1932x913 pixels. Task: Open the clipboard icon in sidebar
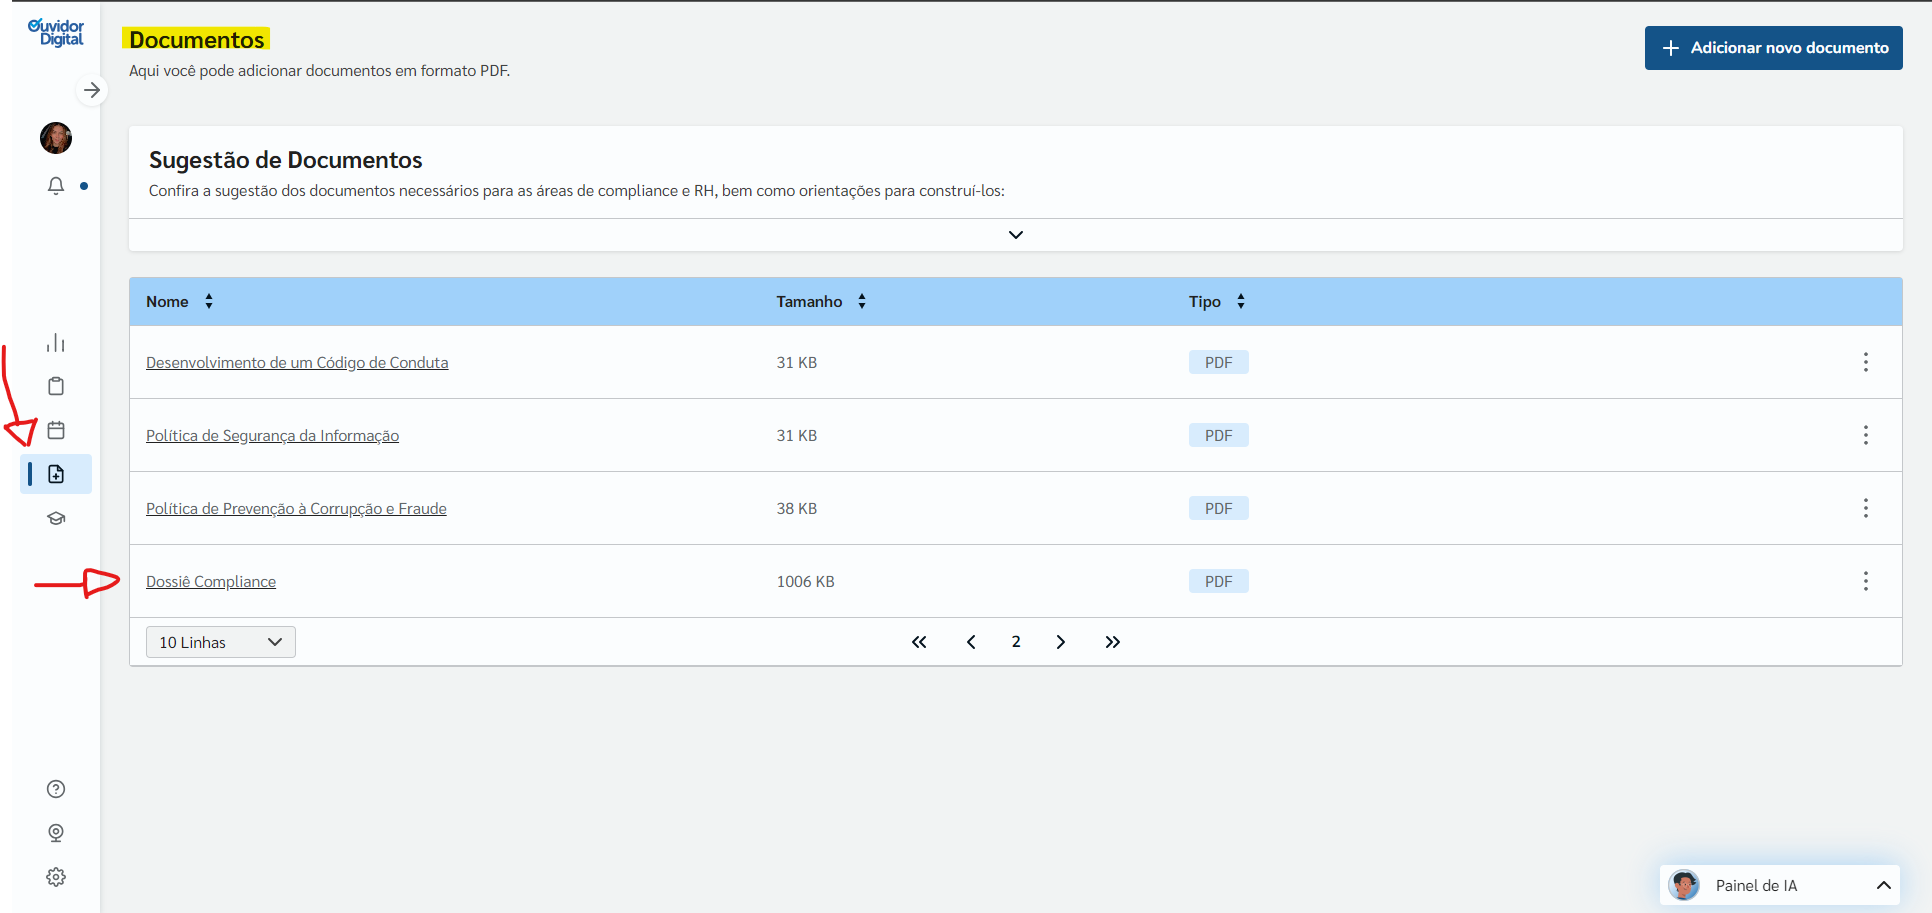56,386
